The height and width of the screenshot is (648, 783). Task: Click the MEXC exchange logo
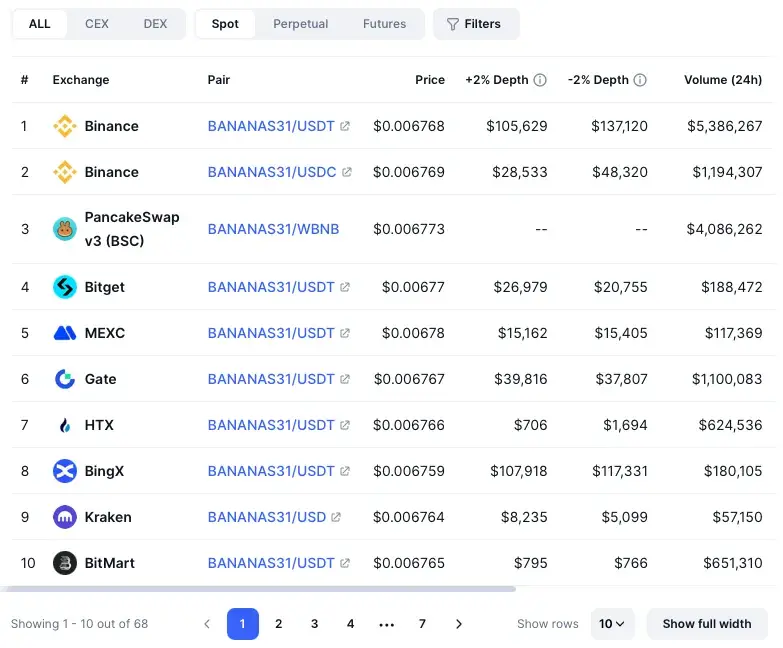coord(65,333)
